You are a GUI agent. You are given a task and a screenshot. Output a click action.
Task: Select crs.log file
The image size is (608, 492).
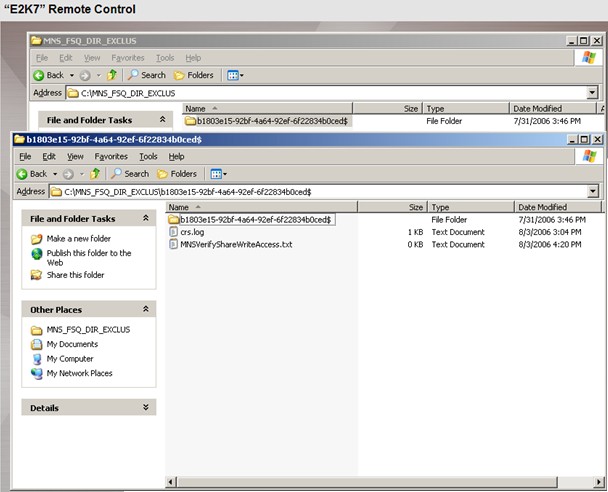(187, 232)
